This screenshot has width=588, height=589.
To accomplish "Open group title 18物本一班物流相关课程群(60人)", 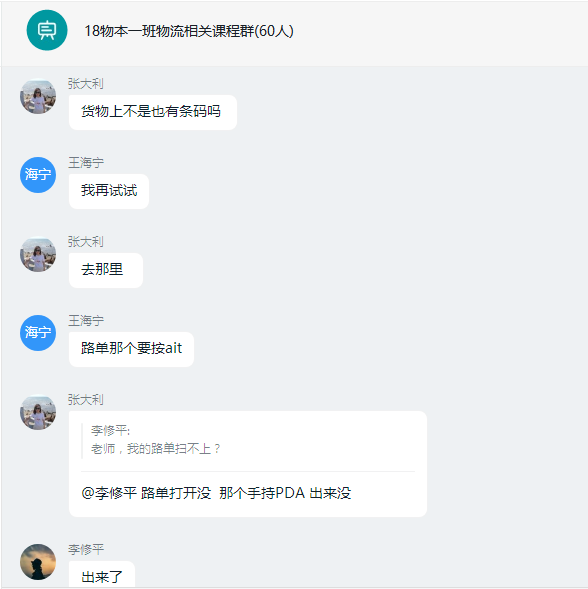I will coord(189,31).
